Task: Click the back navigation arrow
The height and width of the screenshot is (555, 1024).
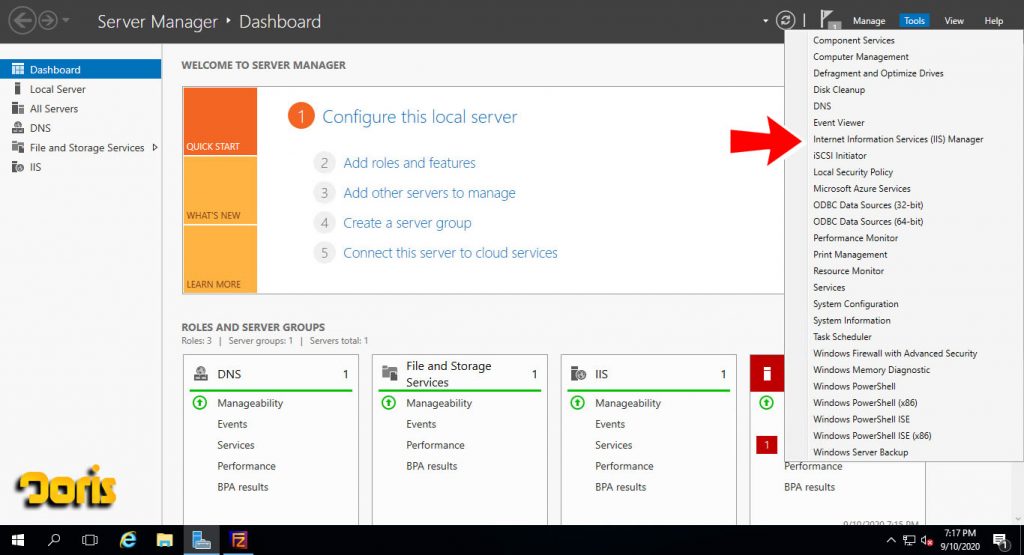Action: (22, 21)
